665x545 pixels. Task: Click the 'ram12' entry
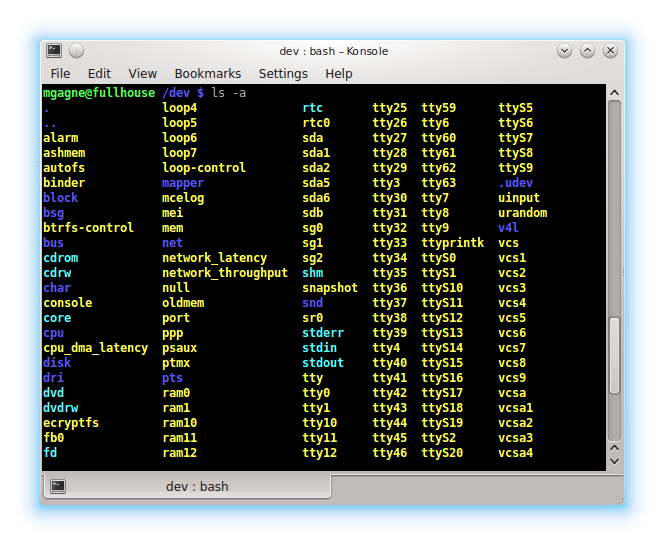179,453
